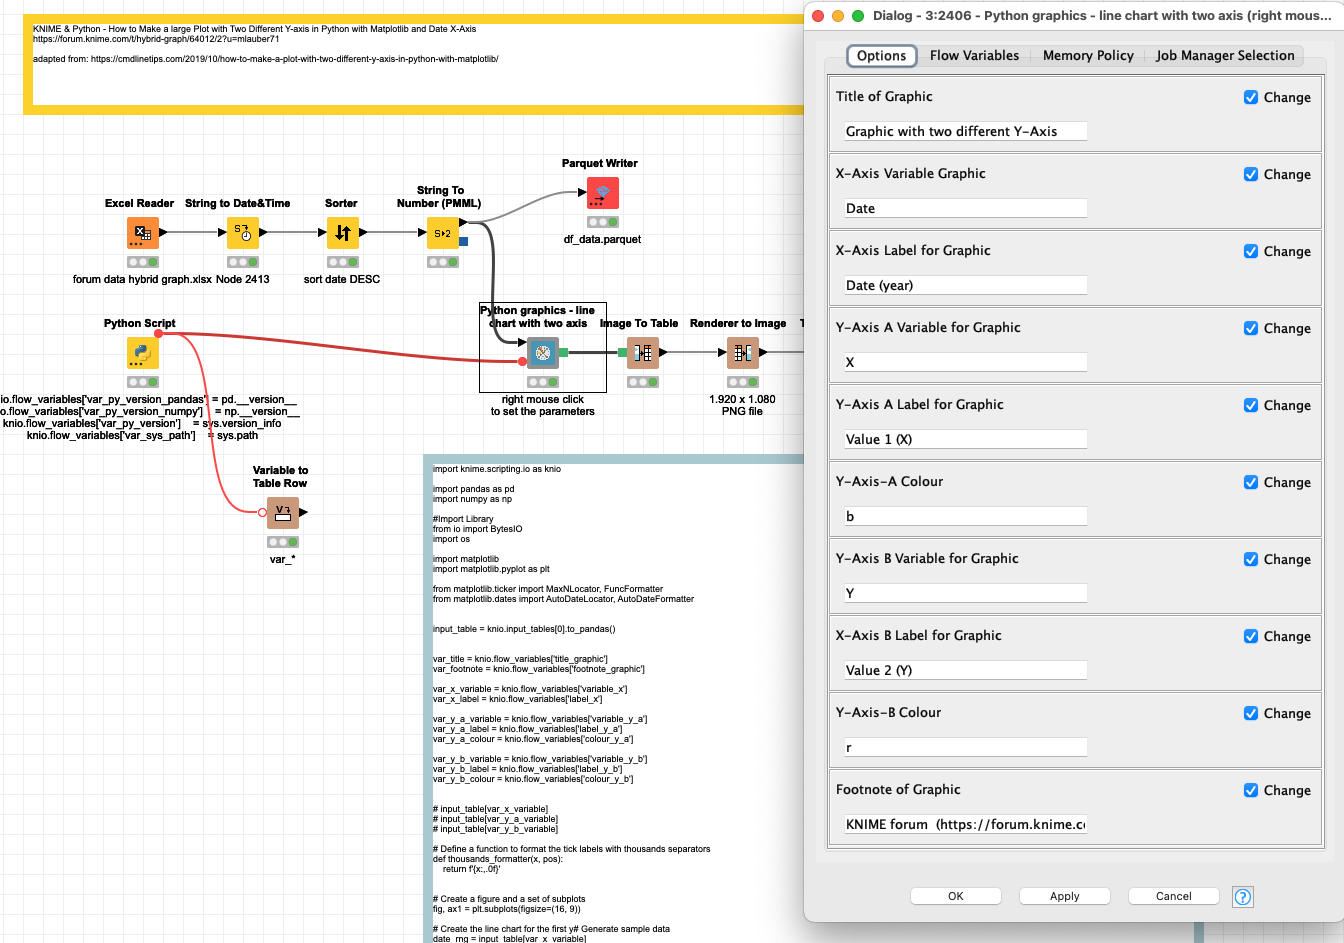Click 'forum data hybrid graph.xlsx' label
This screenshot has width=1344, height=943.
pyautogui.click(x=142, y=279)
